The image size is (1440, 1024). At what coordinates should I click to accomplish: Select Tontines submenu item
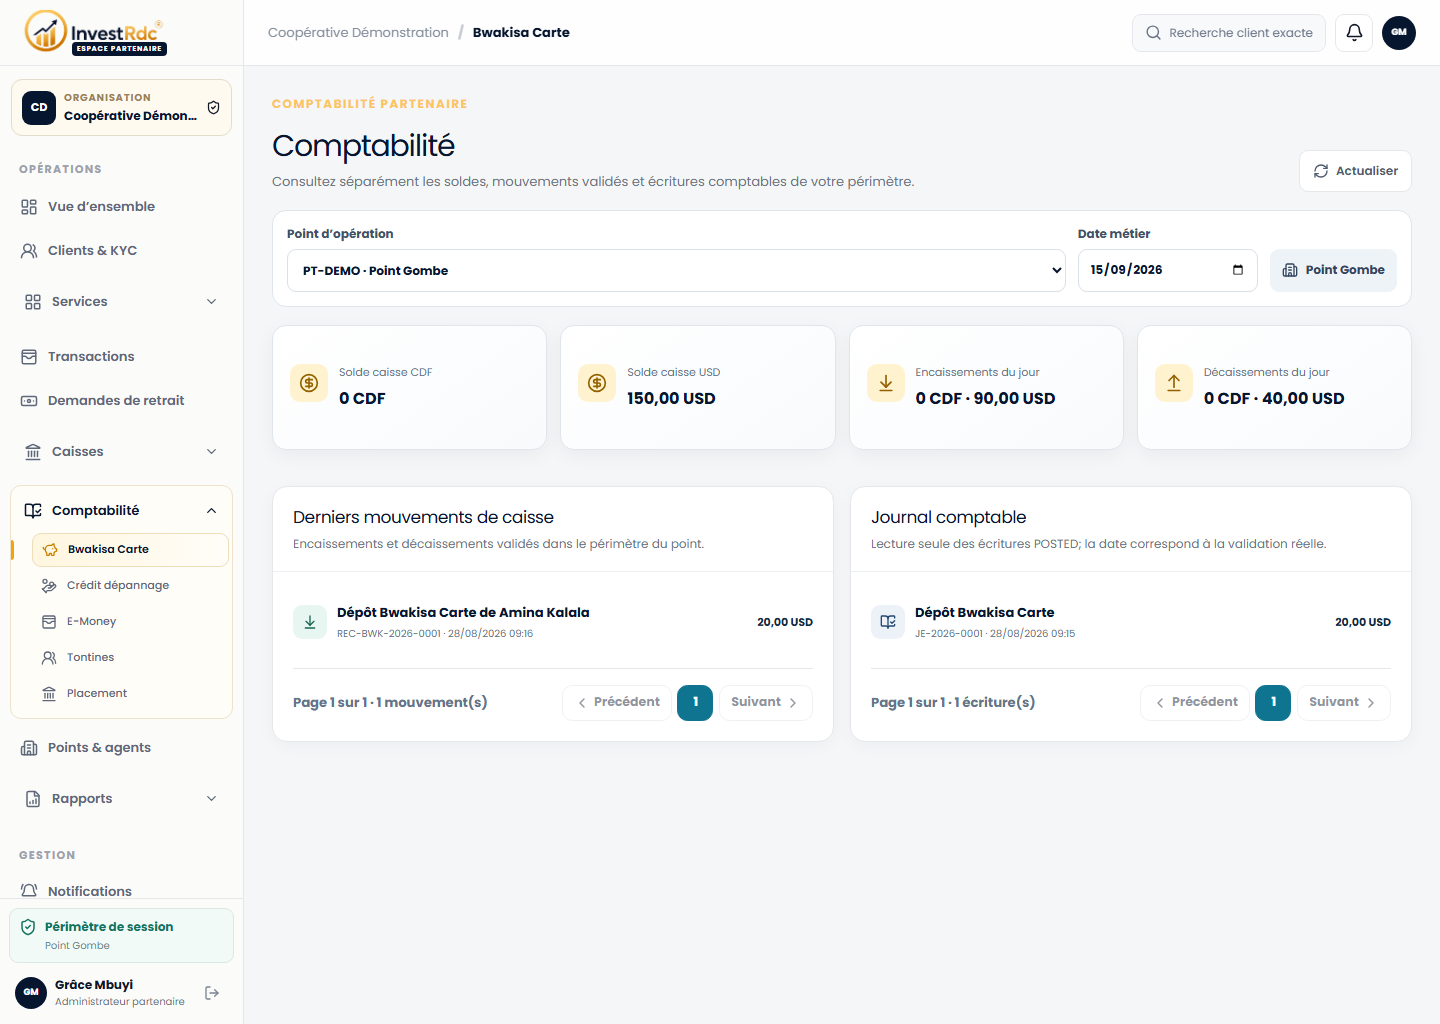click(130, 658)
